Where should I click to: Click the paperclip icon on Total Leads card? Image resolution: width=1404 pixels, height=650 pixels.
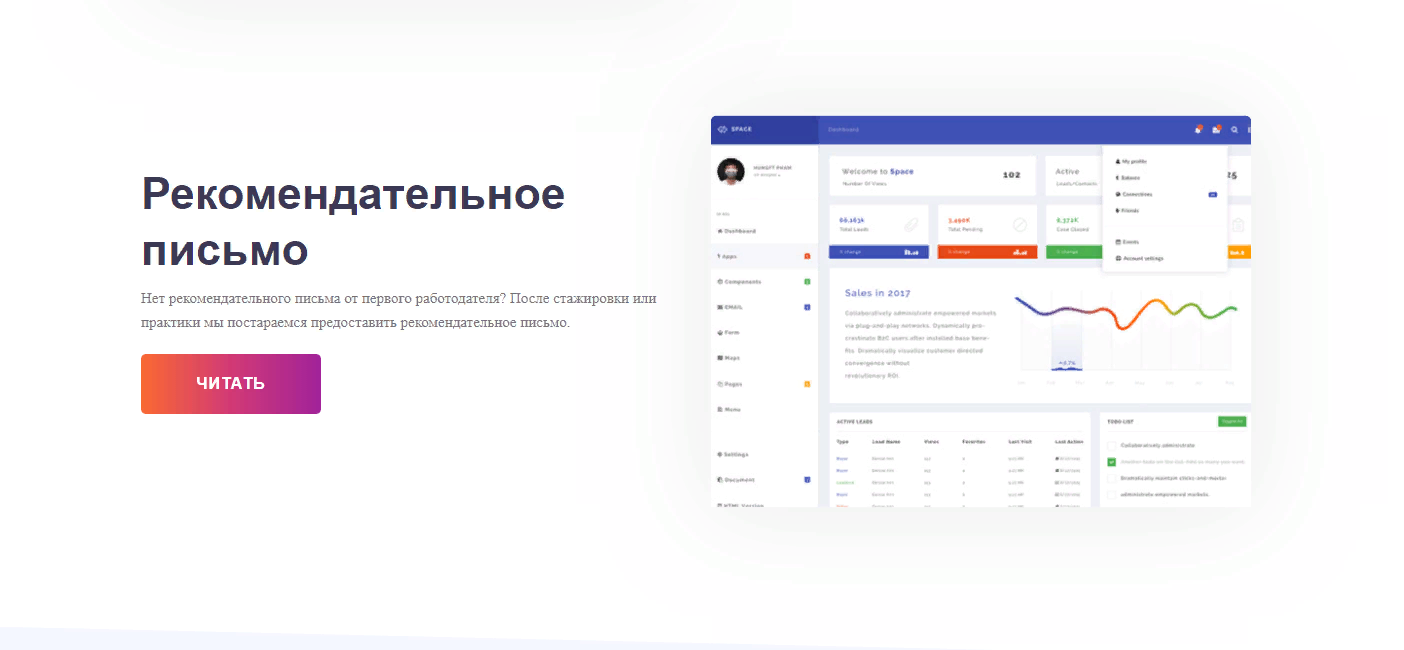[x=911, y=225]
